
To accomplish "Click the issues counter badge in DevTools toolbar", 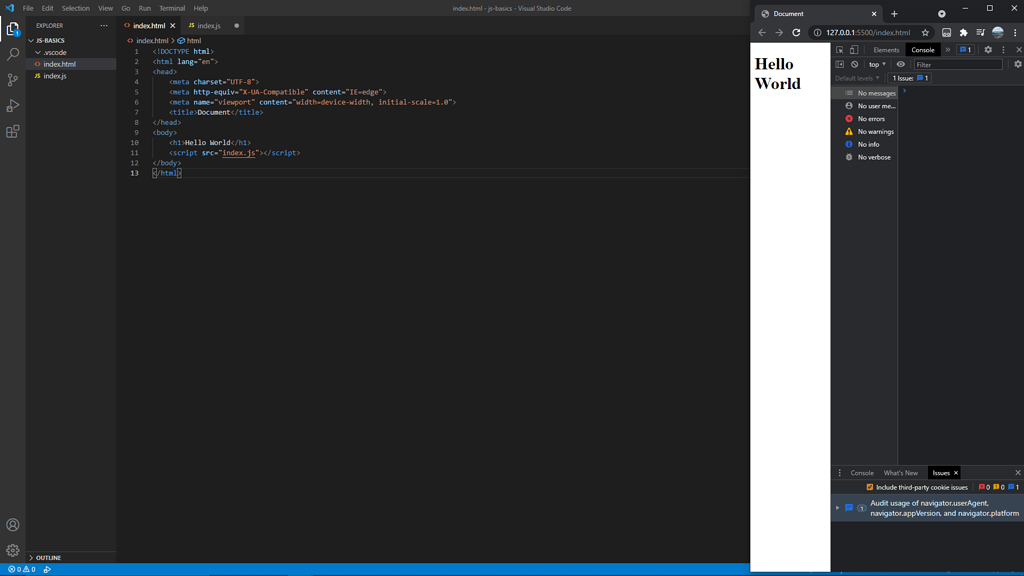I will (x=965, y=50).
